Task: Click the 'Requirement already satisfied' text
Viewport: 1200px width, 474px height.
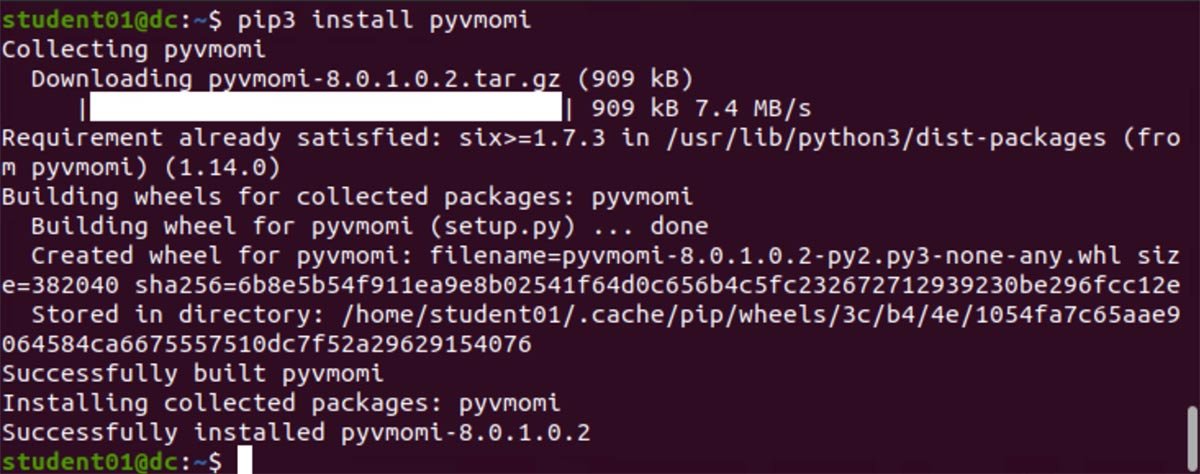Action: tap(214, 137)
